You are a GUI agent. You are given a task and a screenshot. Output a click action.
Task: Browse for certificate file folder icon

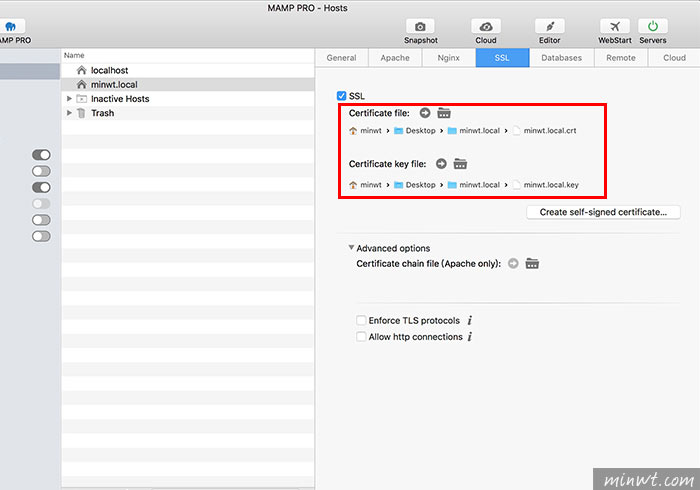click(x=444, y=113)
